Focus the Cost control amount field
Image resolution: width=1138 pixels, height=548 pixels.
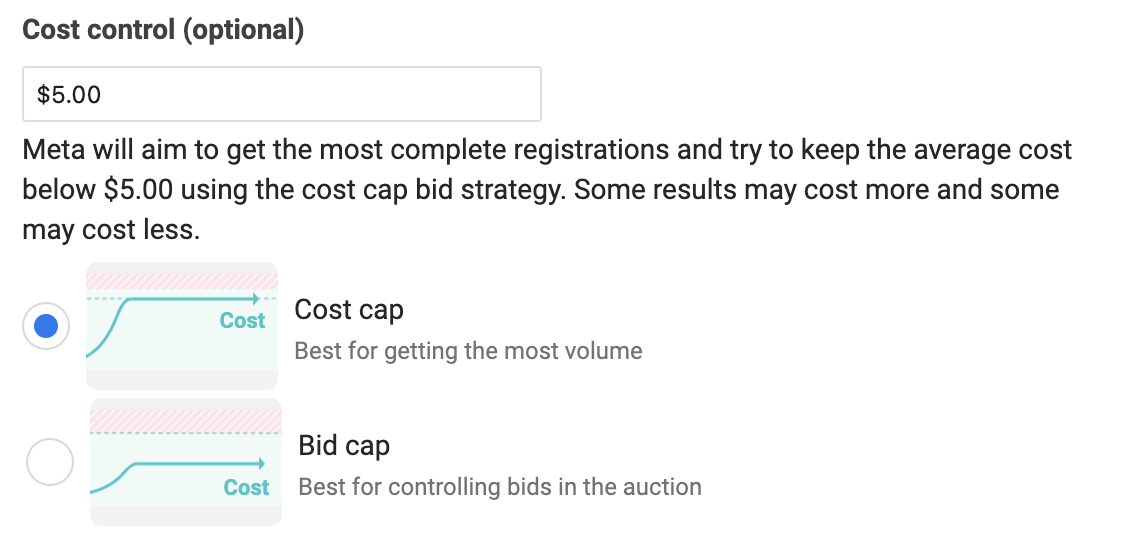coord(282,94)
